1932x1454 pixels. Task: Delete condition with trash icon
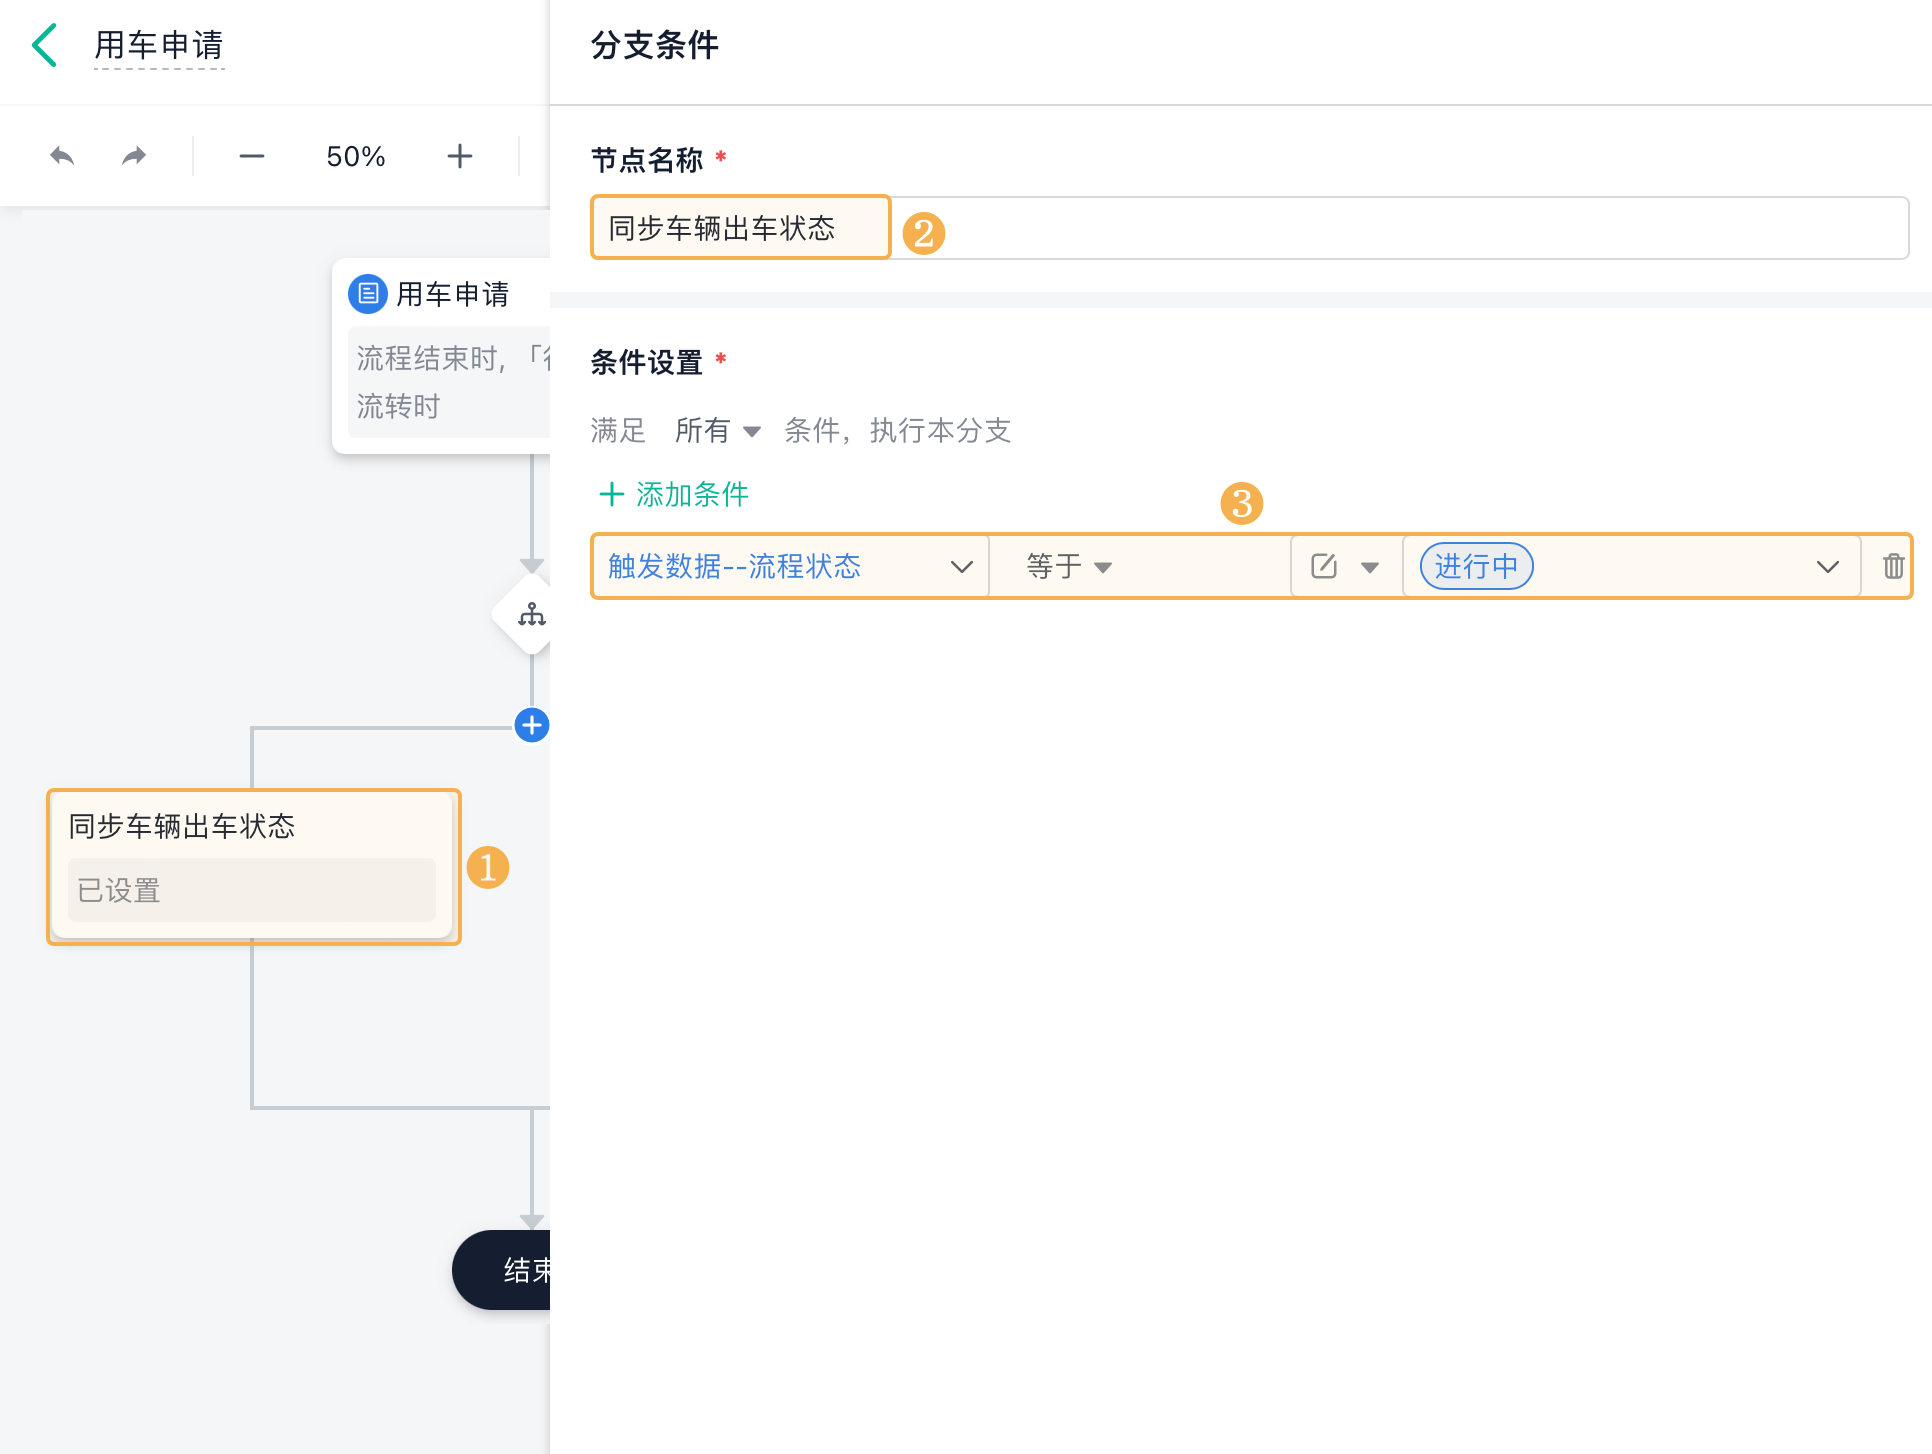(x=1892, y=566)
